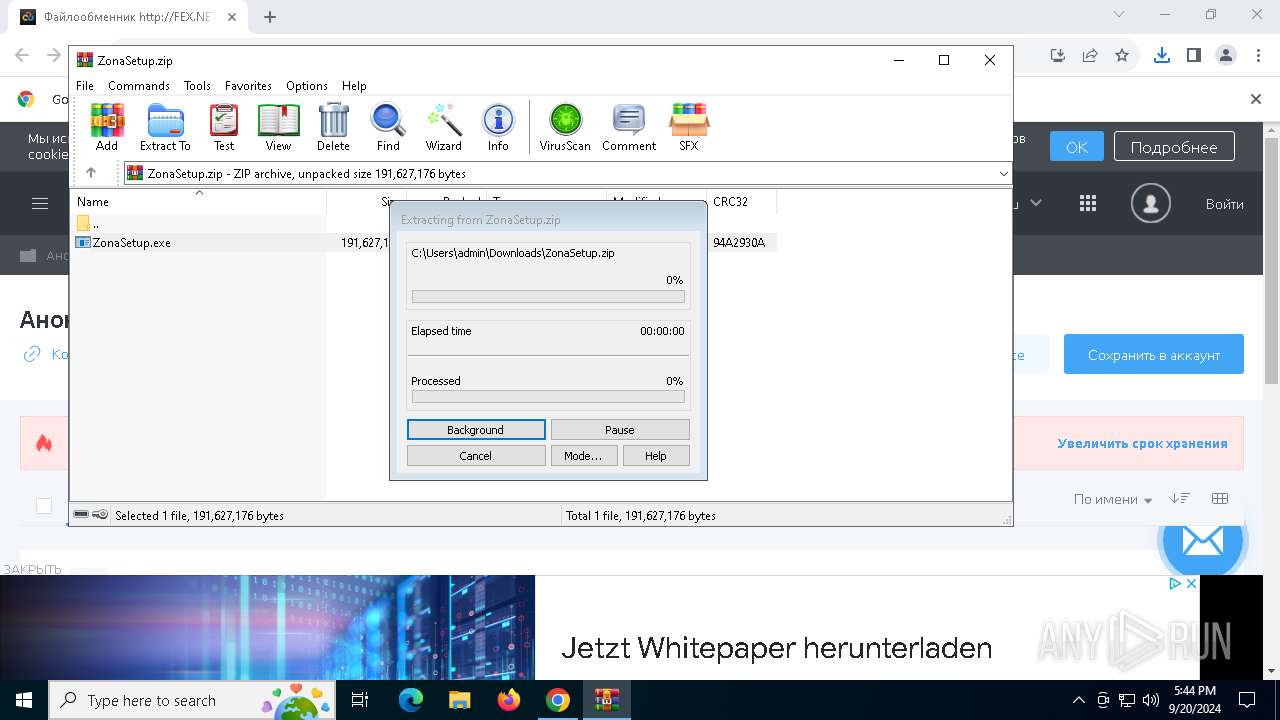Viewport: 1280px width, 720px height.
Task: Open the WinRAR File menu
Action: coord(85,86)
